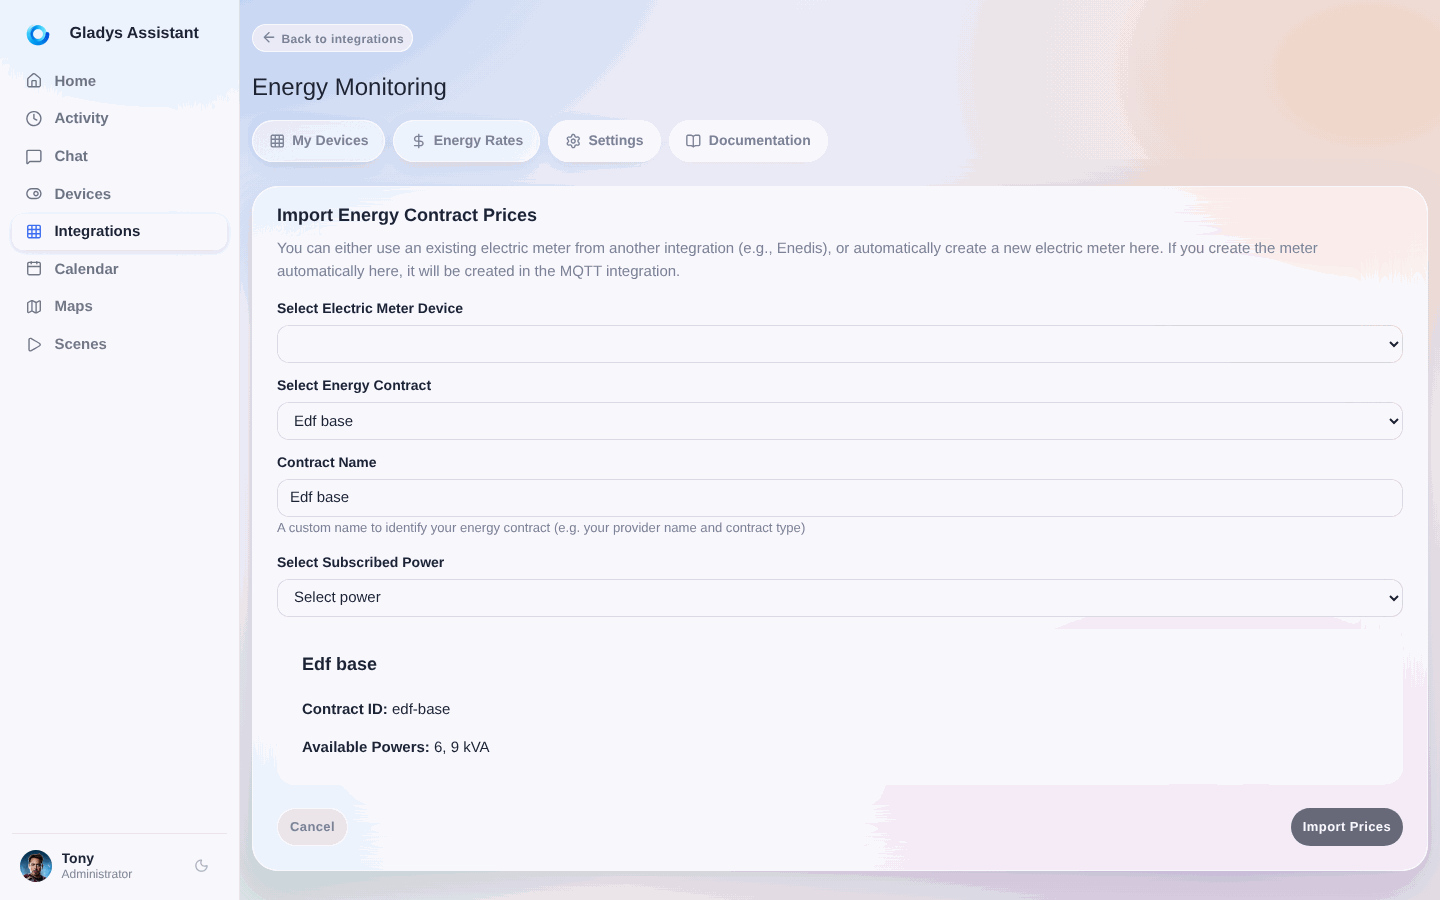The width and height of the screenshot is (1440, 900).
Task: Open Chat in the sidebar
Action: [x=120, y=156]
